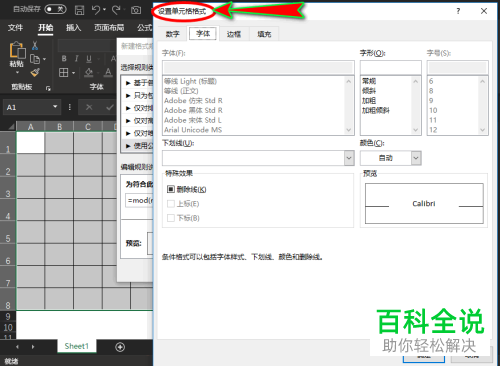Click the camera screenshot icon
This screenshot has width=500, height=366.
tap(136, 10)
